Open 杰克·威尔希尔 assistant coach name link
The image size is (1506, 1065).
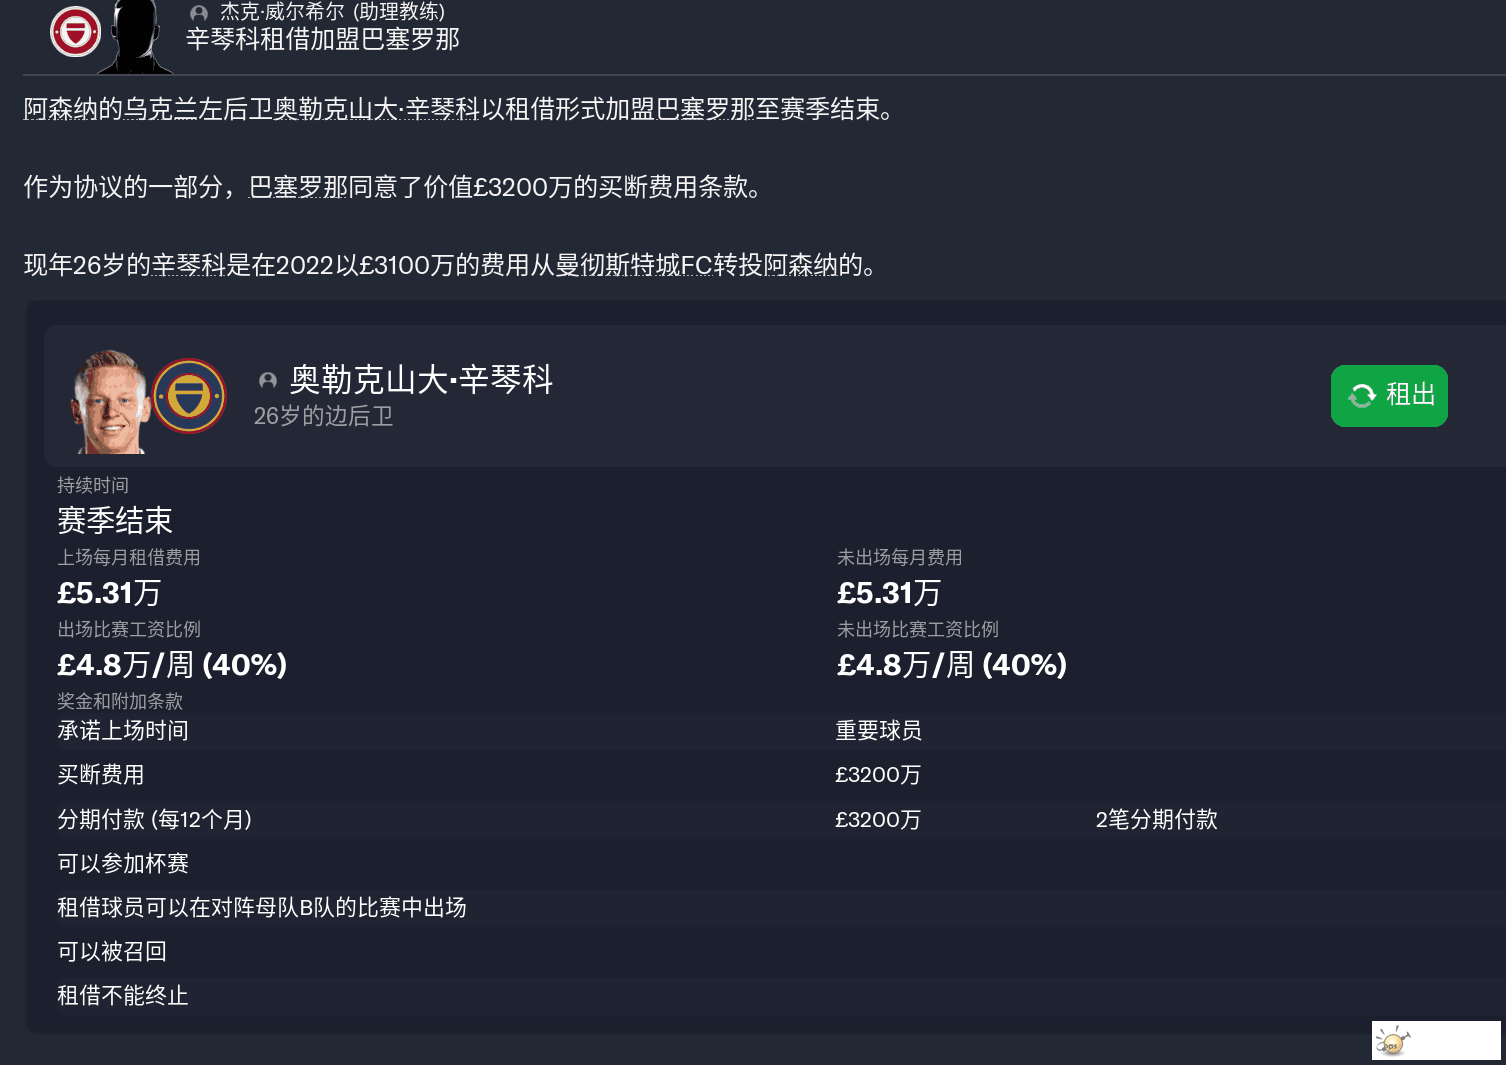[x=332, y=12]
